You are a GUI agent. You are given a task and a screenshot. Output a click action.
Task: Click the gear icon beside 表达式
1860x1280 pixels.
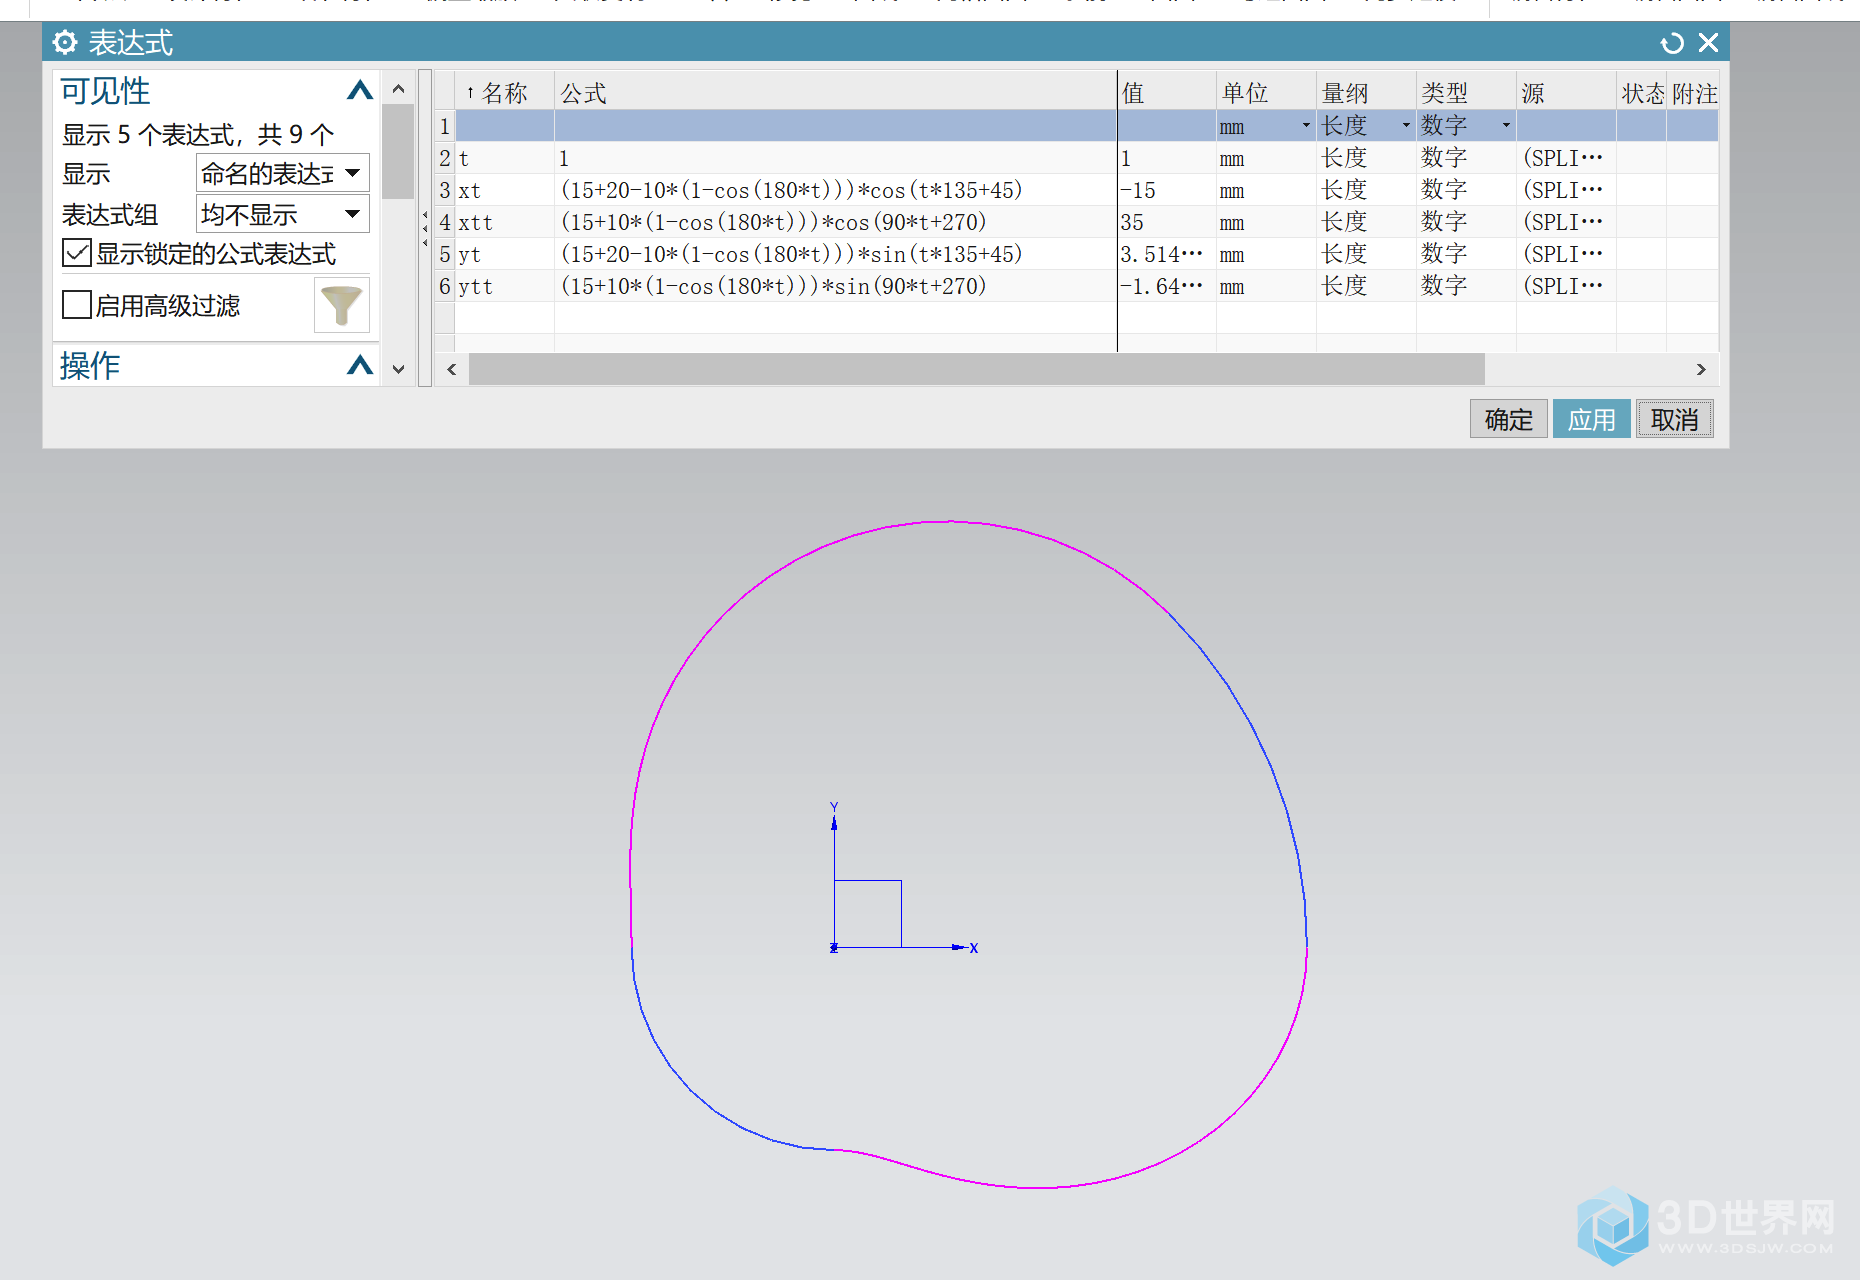65,42
